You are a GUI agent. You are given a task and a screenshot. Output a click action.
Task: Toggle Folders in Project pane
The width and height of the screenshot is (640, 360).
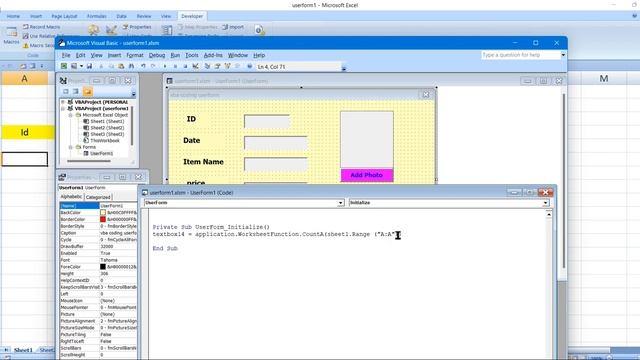tap(87, 92)
